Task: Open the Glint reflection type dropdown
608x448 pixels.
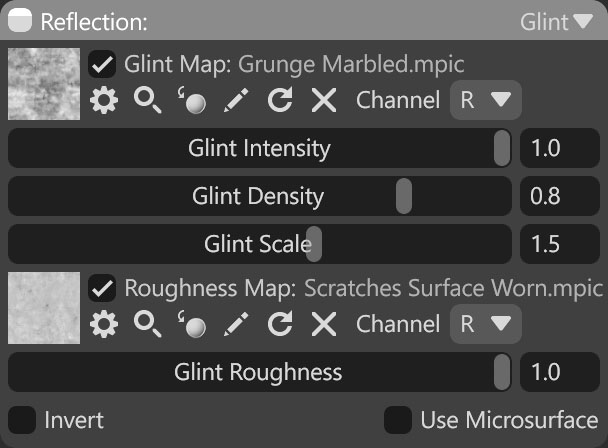Action: tap(556, 22)
